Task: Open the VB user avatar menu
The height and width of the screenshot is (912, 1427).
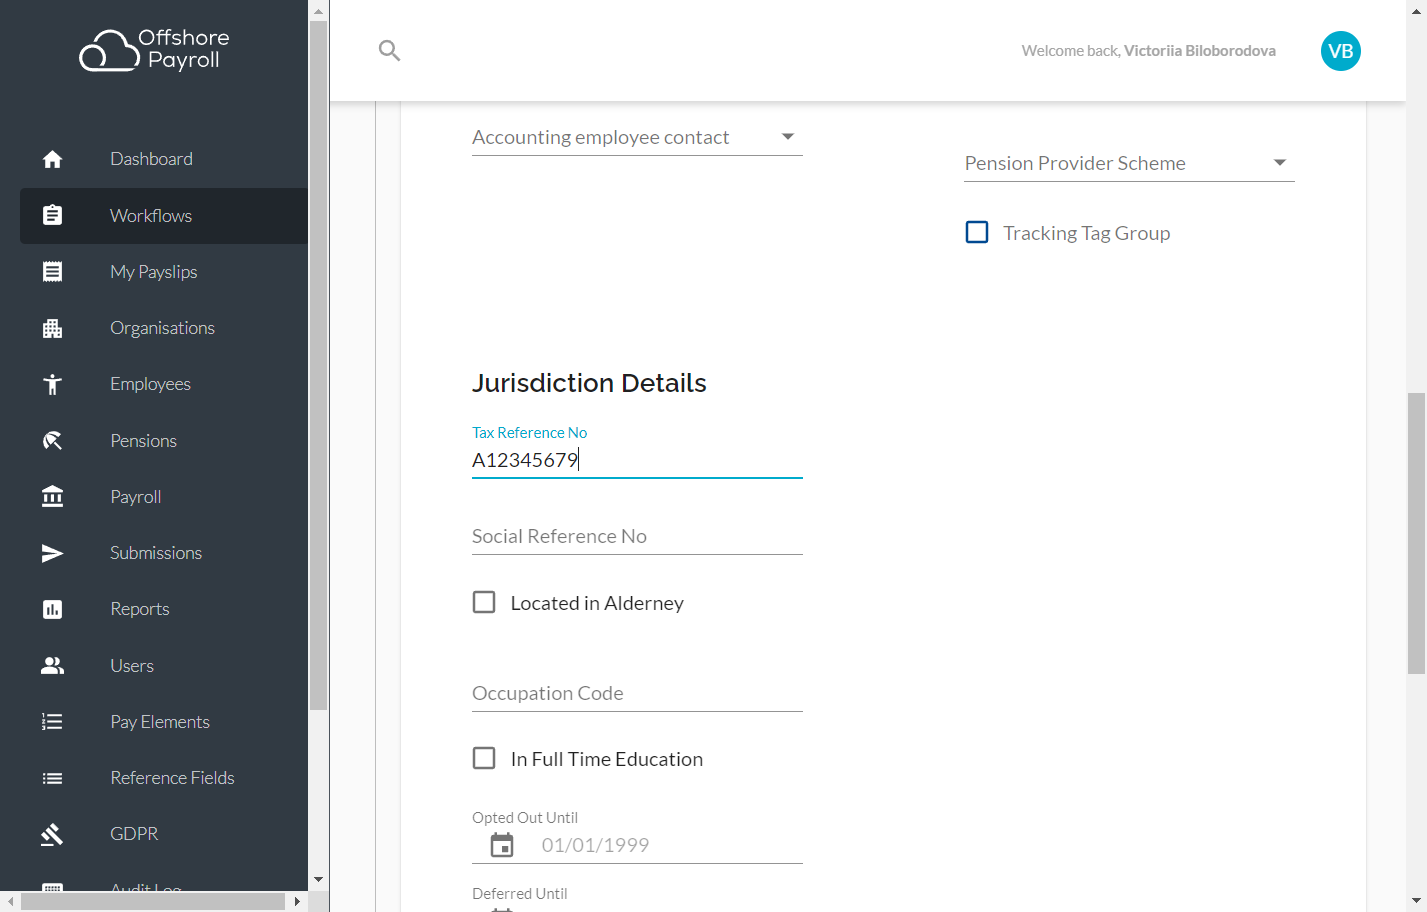Action: (1340, 51)
